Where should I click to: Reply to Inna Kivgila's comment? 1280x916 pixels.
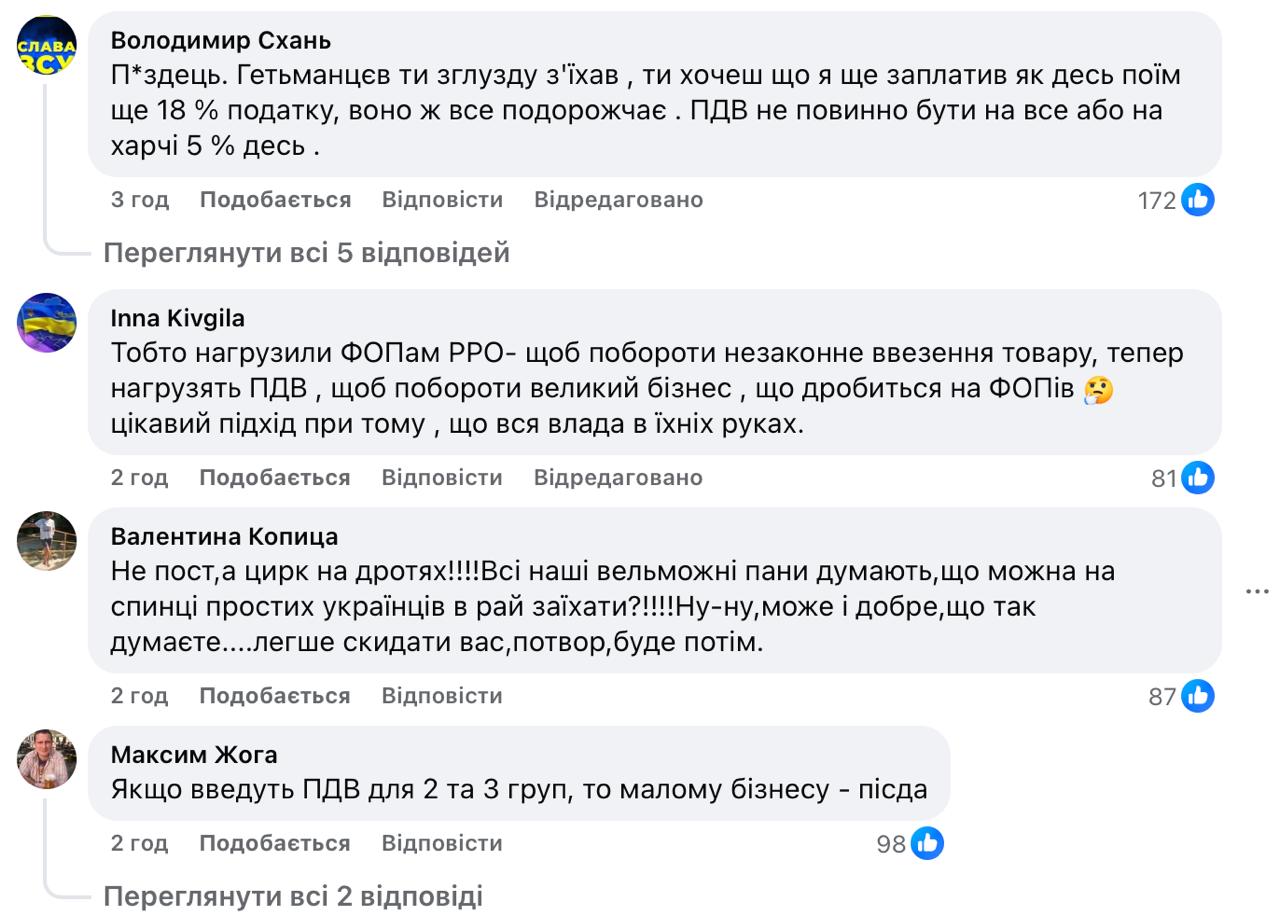pos(442,478)
